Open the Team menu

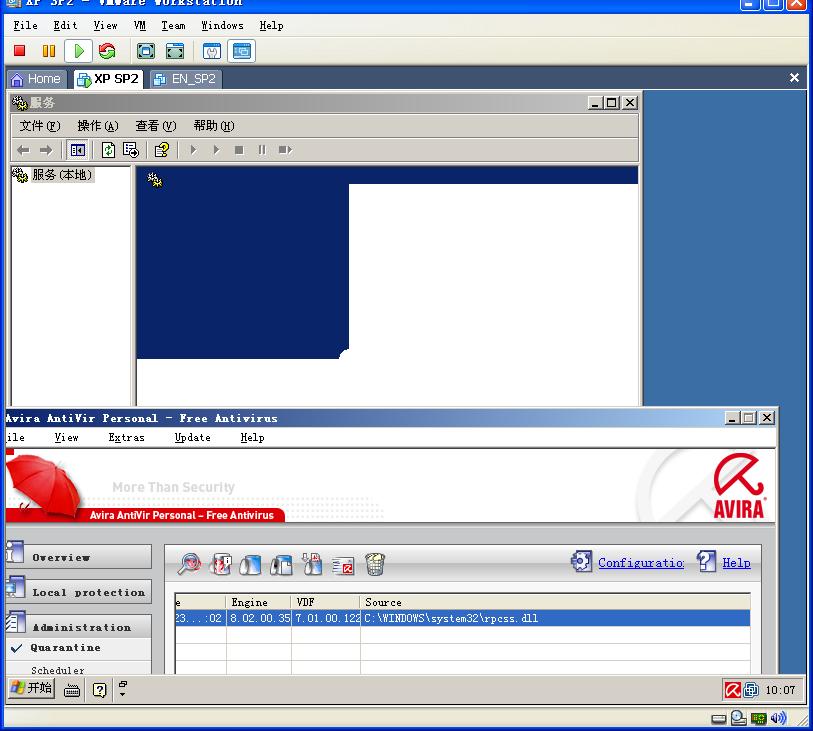coord(173,25)
